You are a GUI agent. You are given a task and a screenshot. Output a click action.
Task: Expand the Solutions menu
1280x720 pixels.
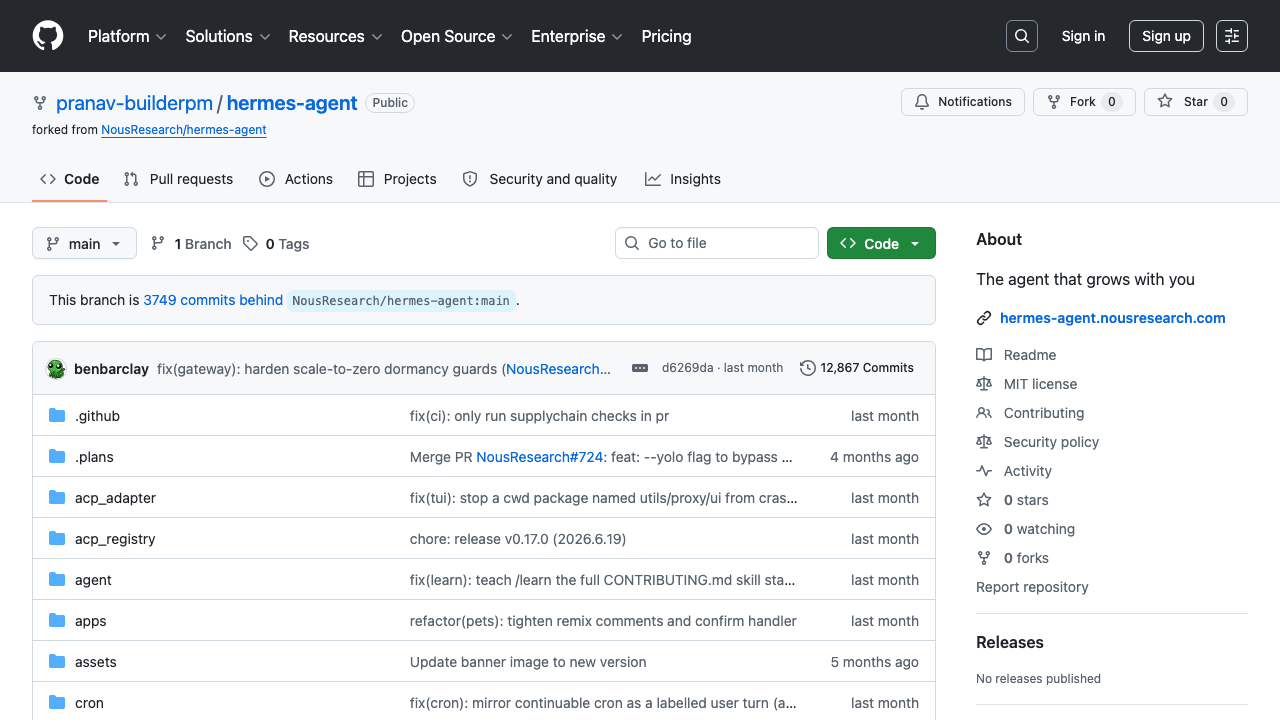(x=228, y=36)
